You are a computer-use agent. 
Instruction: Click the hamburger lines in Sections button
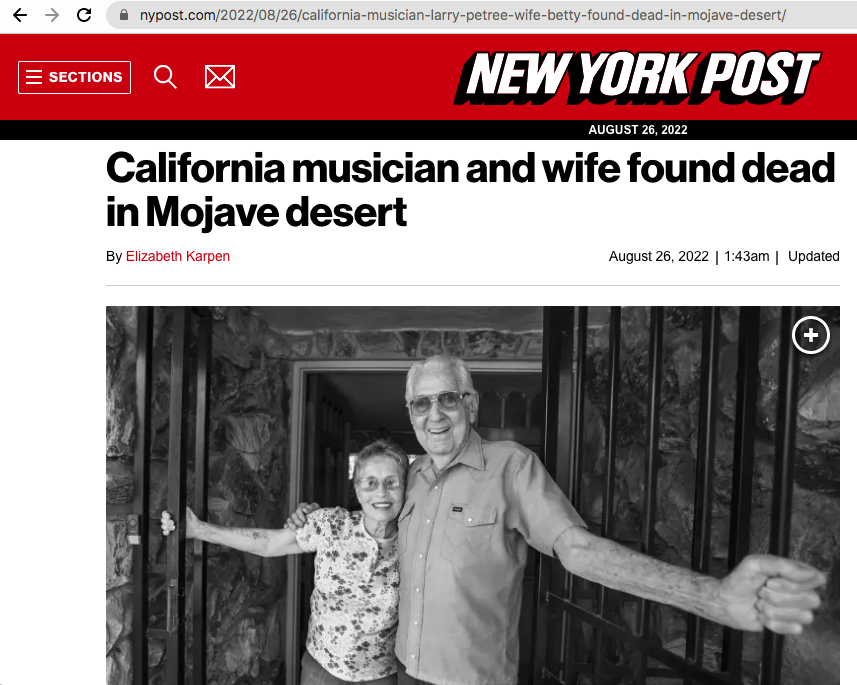coord(34,77)
